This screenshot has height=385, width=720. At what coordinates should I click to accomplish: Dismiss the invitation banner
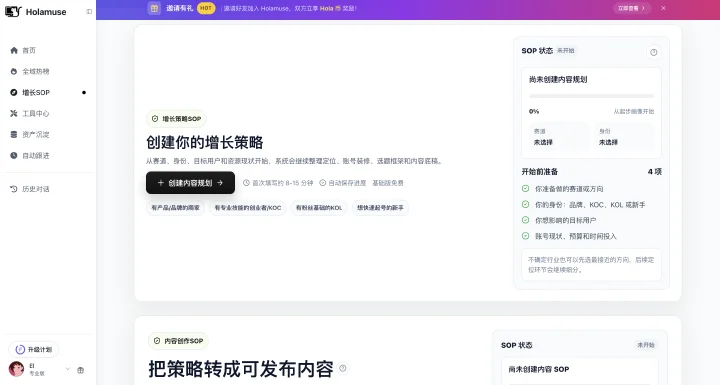coord(664,8)
